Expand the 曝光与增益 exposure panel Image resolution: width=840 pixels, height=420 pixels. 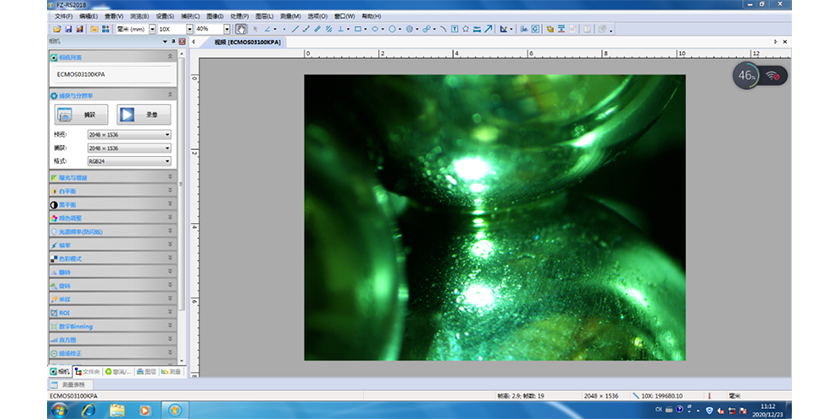[112, 177]
